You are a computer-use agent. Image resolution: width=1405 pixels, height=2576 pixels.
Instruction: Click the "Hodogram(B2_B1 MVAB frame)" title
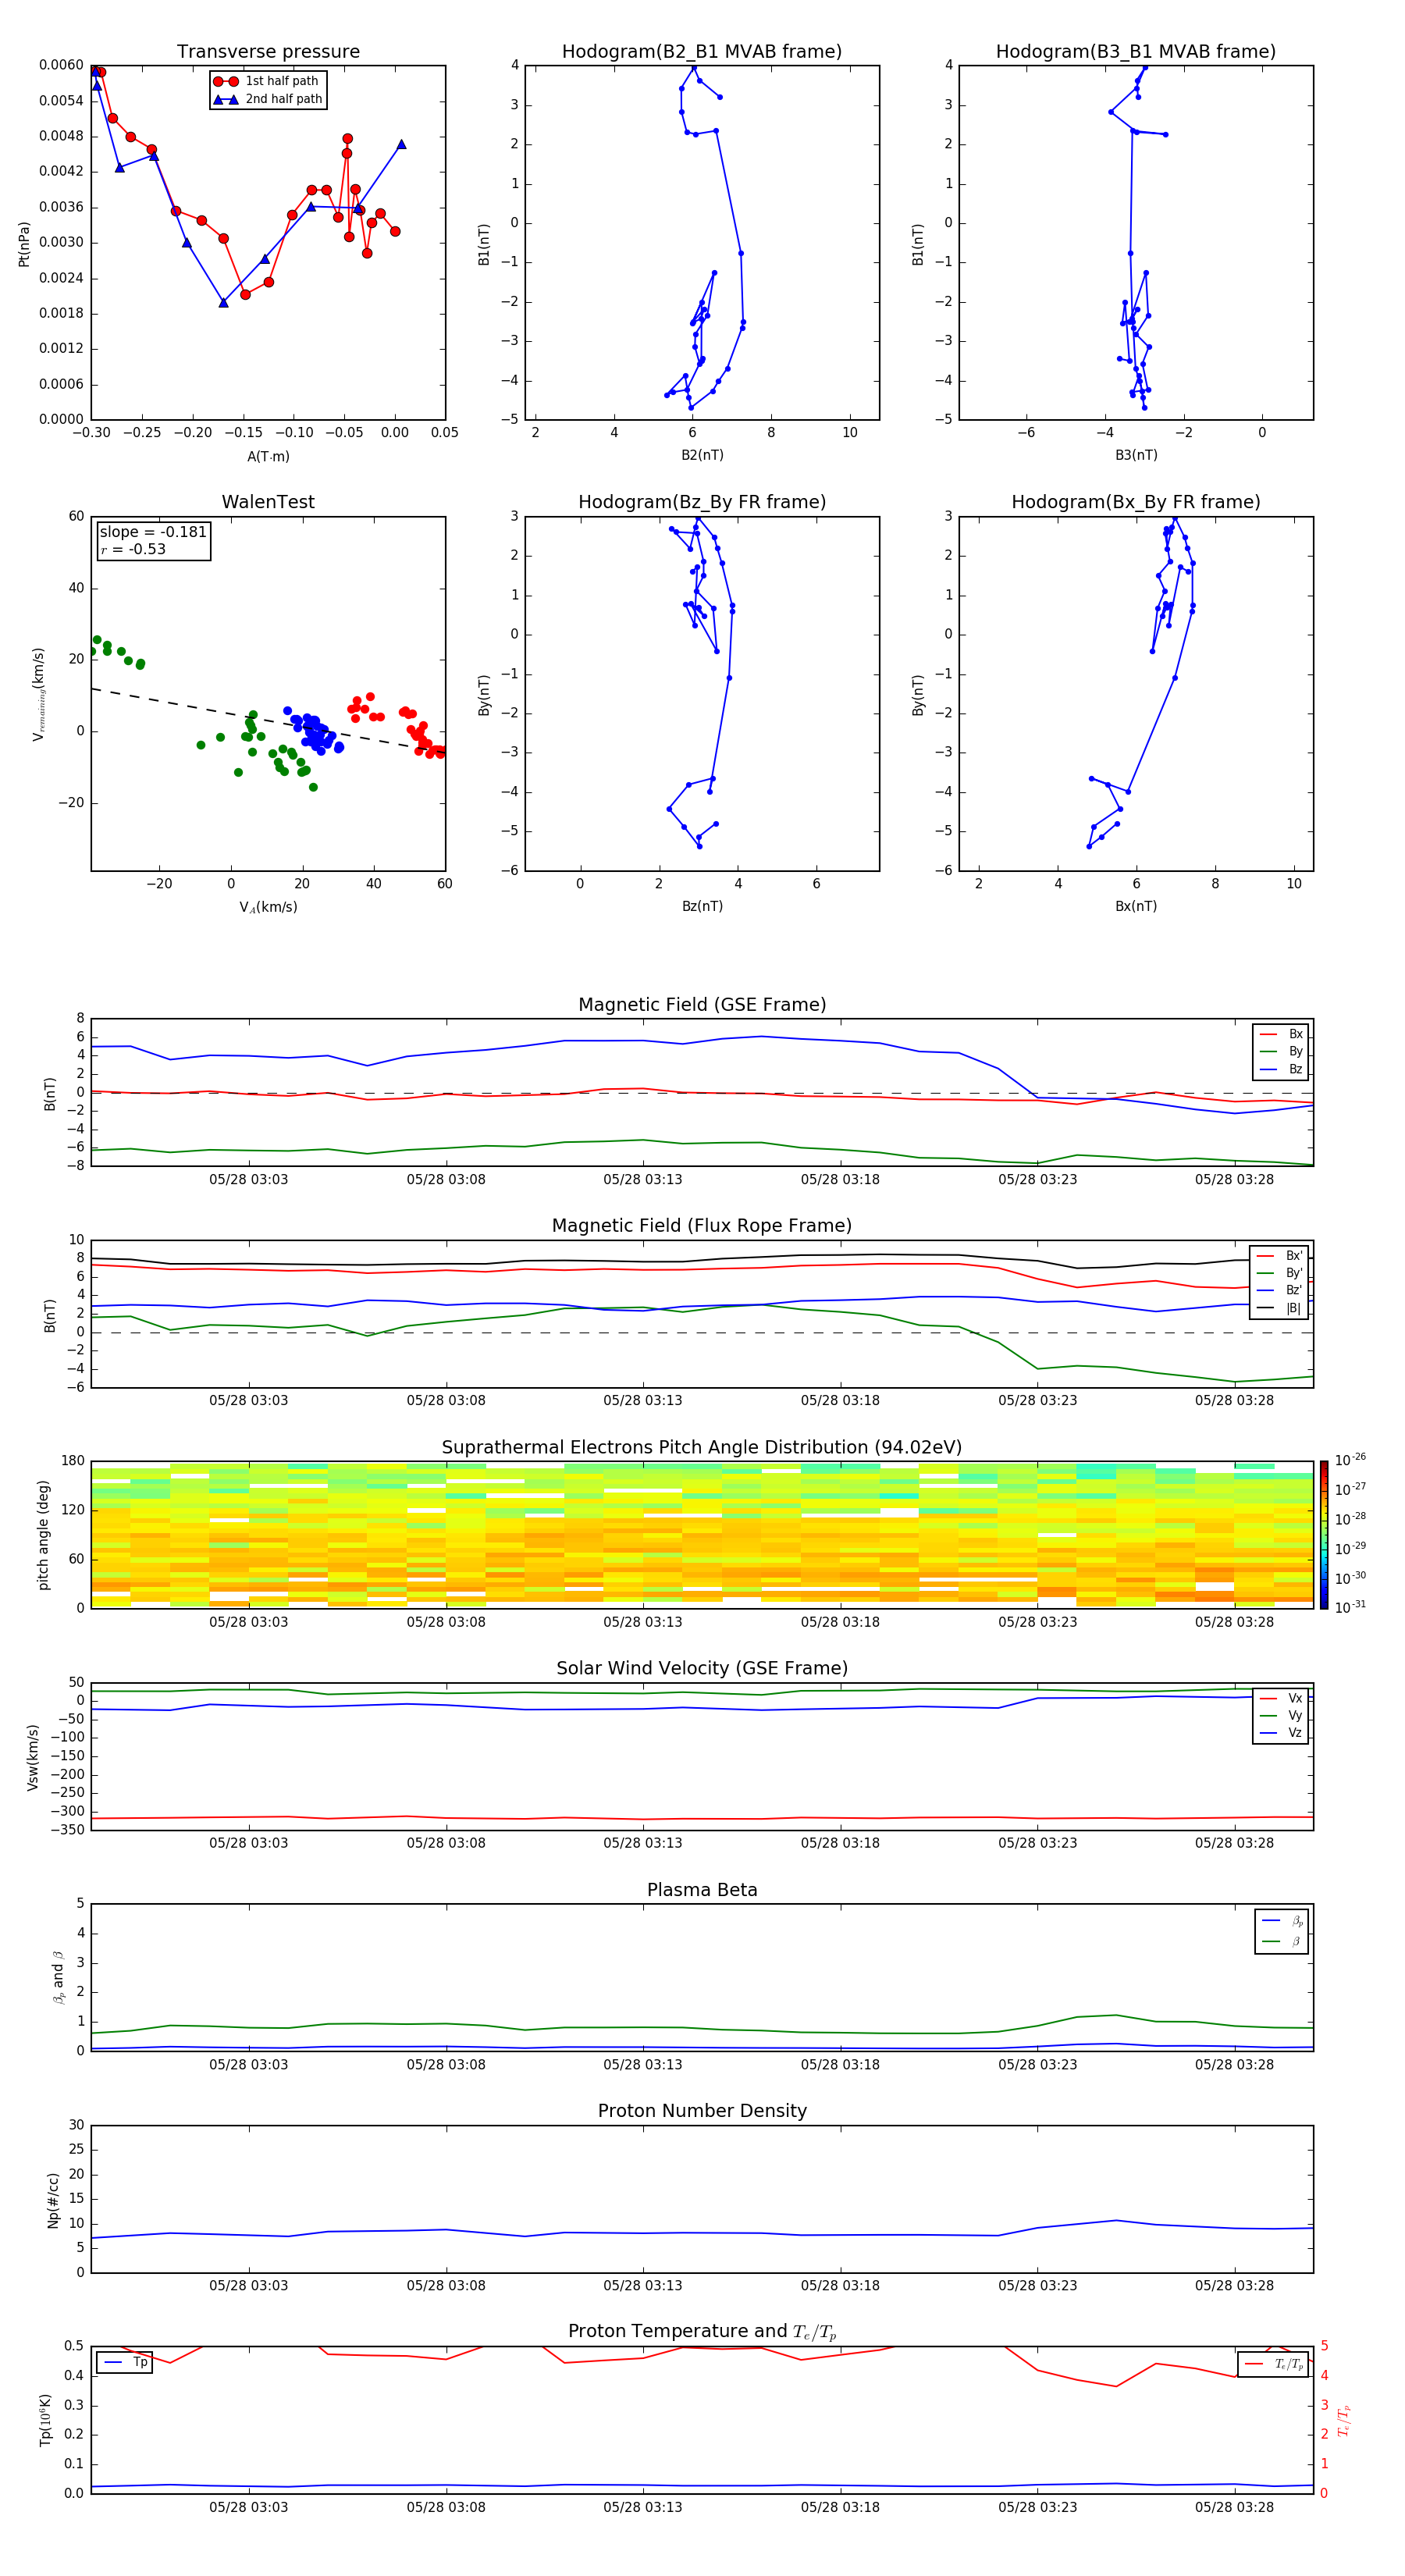pos(702,52)
